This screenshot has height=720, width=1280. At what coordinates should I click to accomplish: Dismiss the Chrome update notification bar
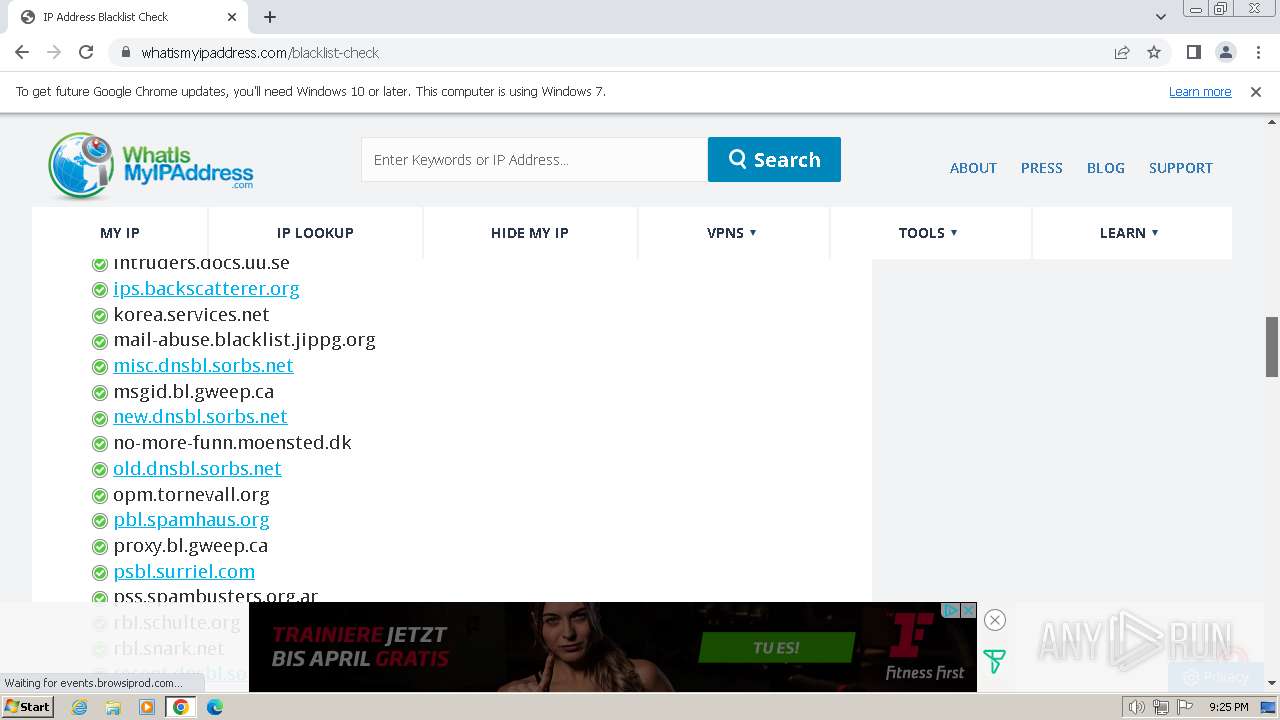click(x=1256, y=91)
